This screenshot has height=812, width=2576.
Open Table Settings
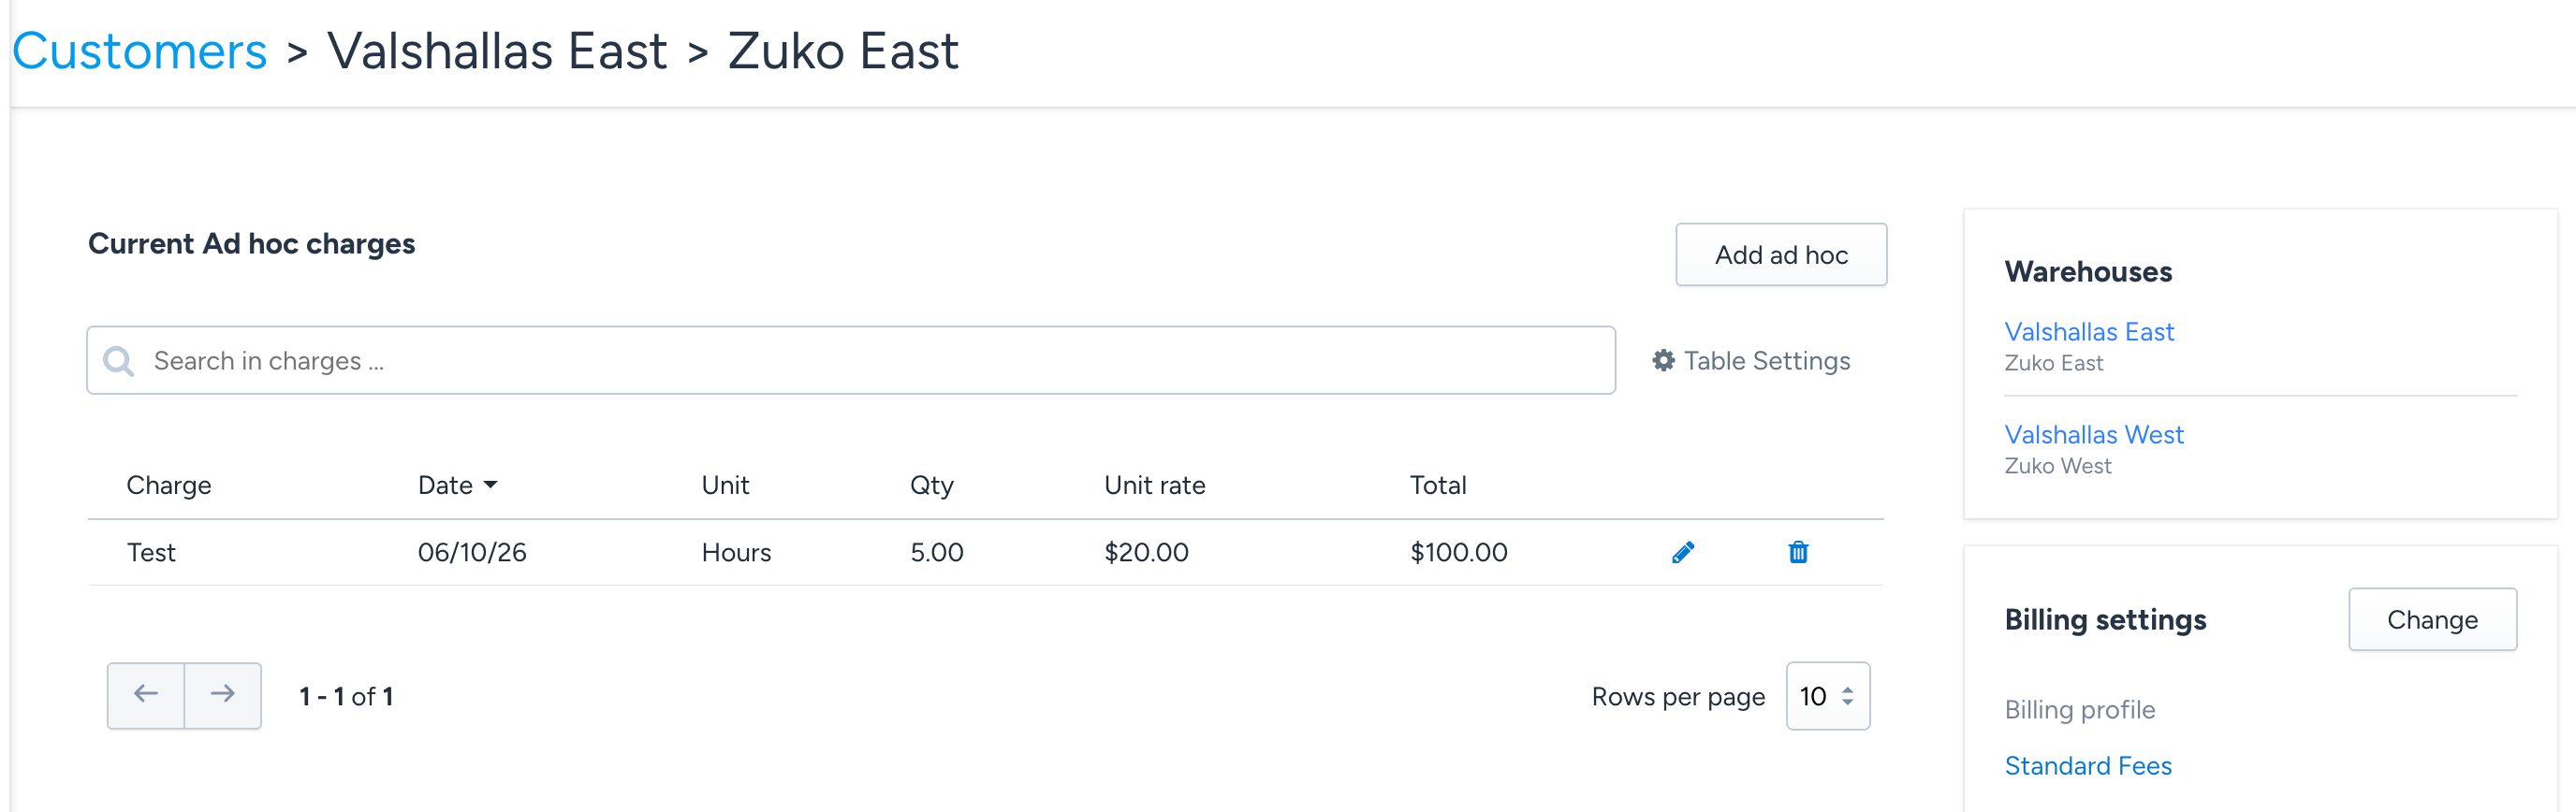point(1751,360)
